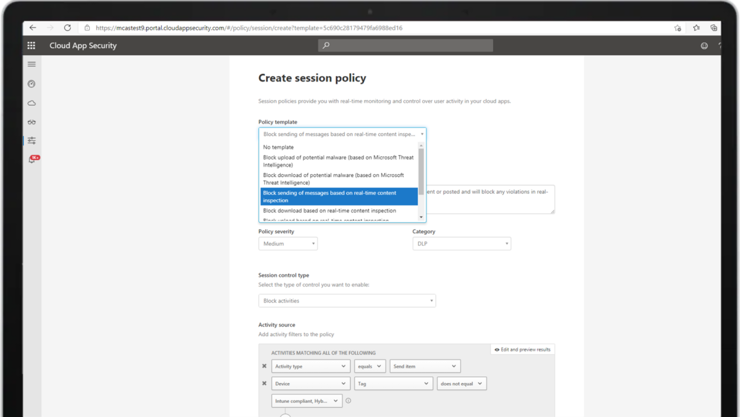This screenshot has width=740, height=417.
Task: Choose 'Block upload of potential malware' template
Action: pos(339,161)
